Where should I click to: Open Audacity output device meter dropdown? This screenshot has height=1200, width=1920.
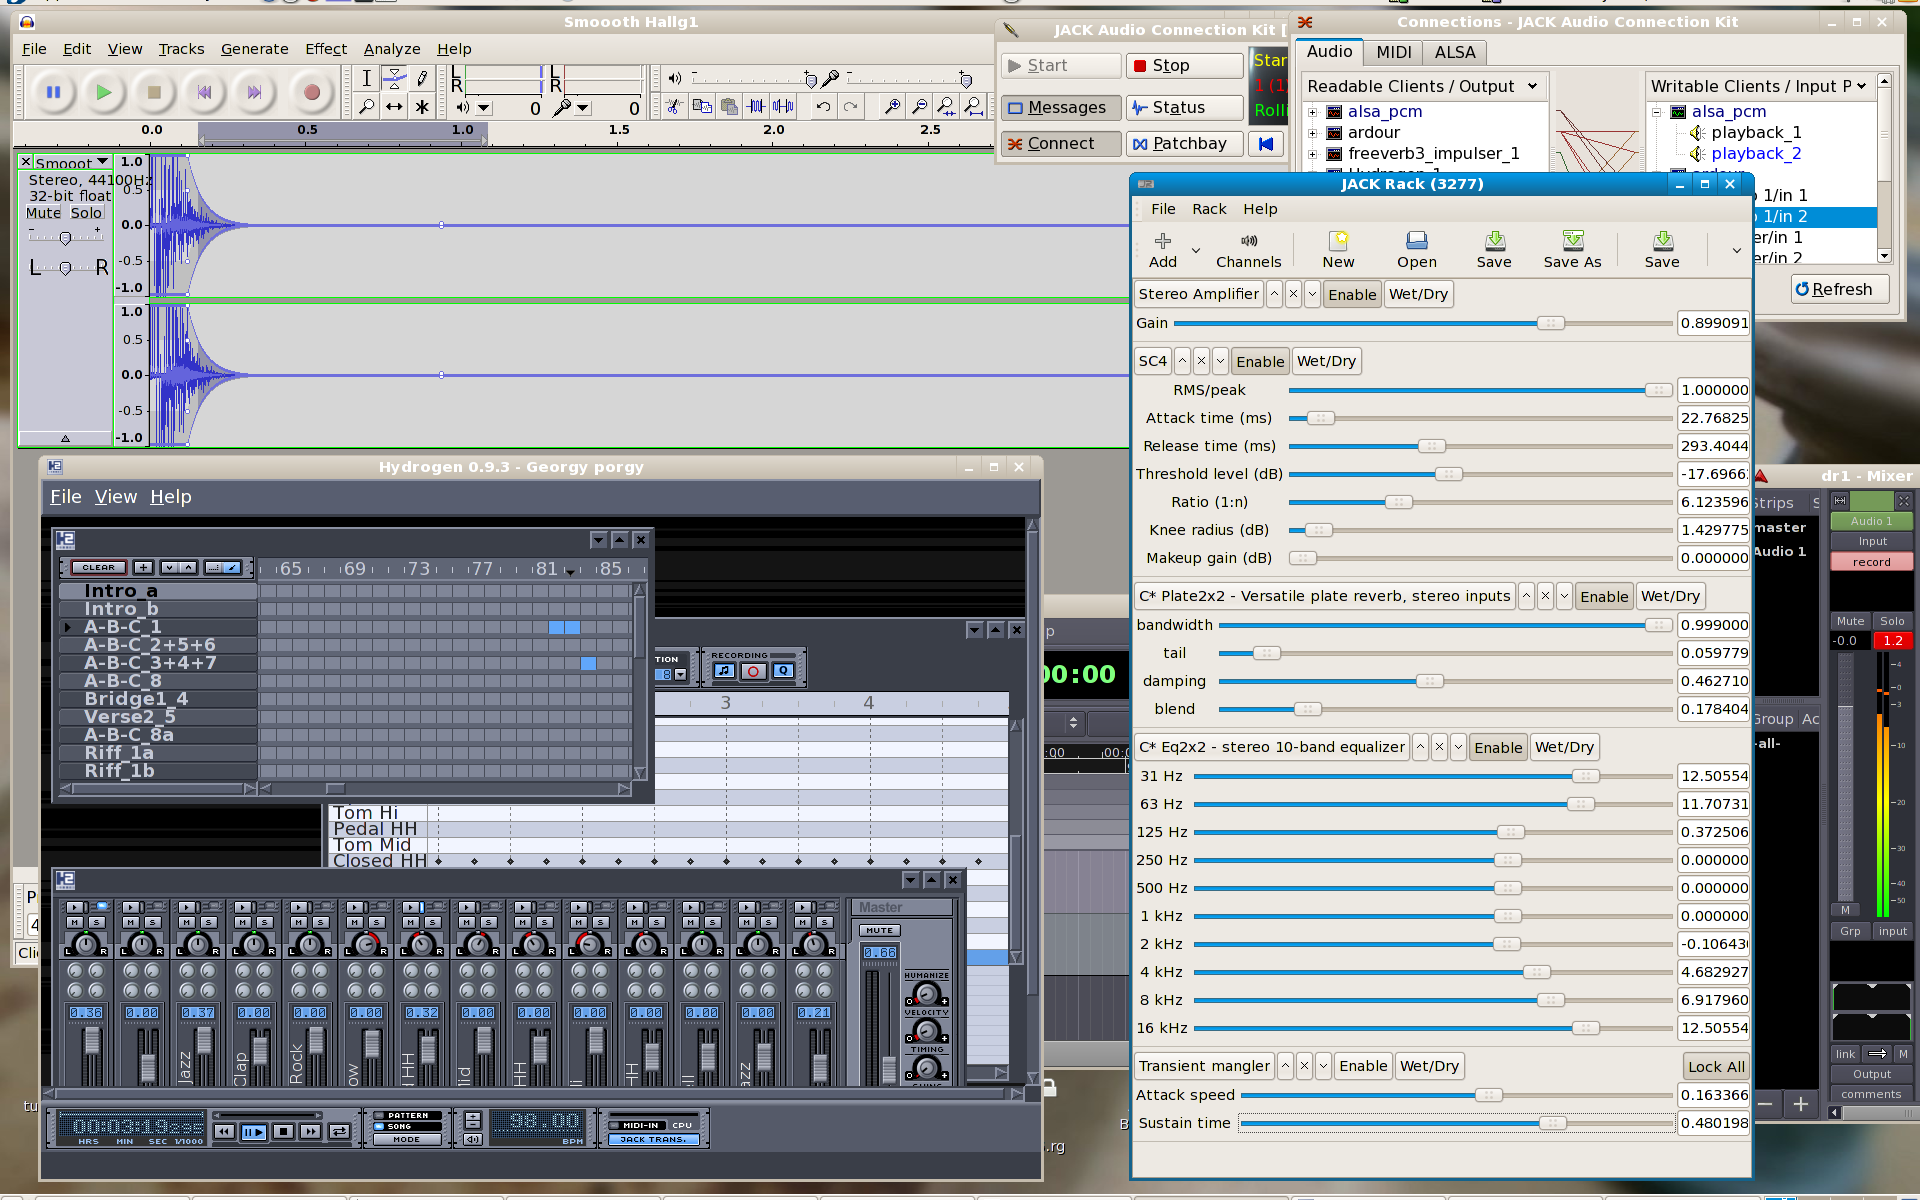click(x=484, y=108)
